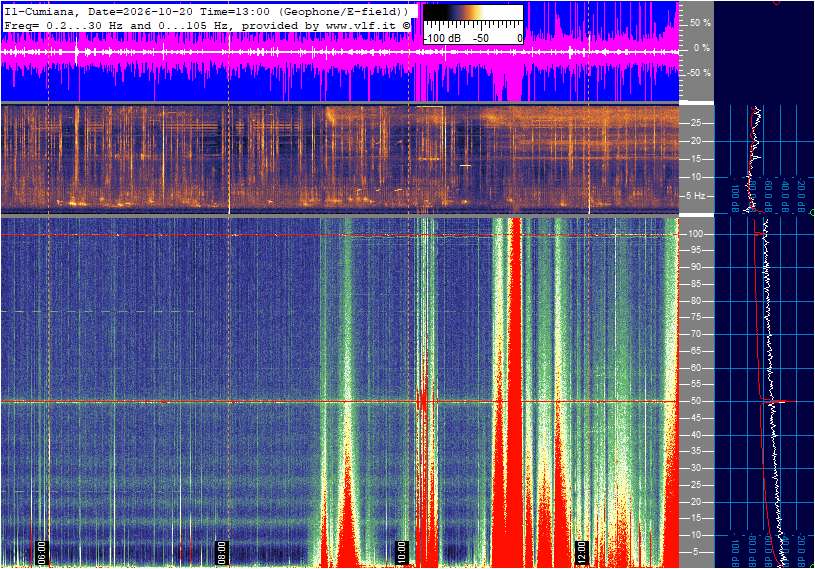Click the 30 Hz label on E-field axis
This screenshot has width=815, height=569.
point(695,468)
